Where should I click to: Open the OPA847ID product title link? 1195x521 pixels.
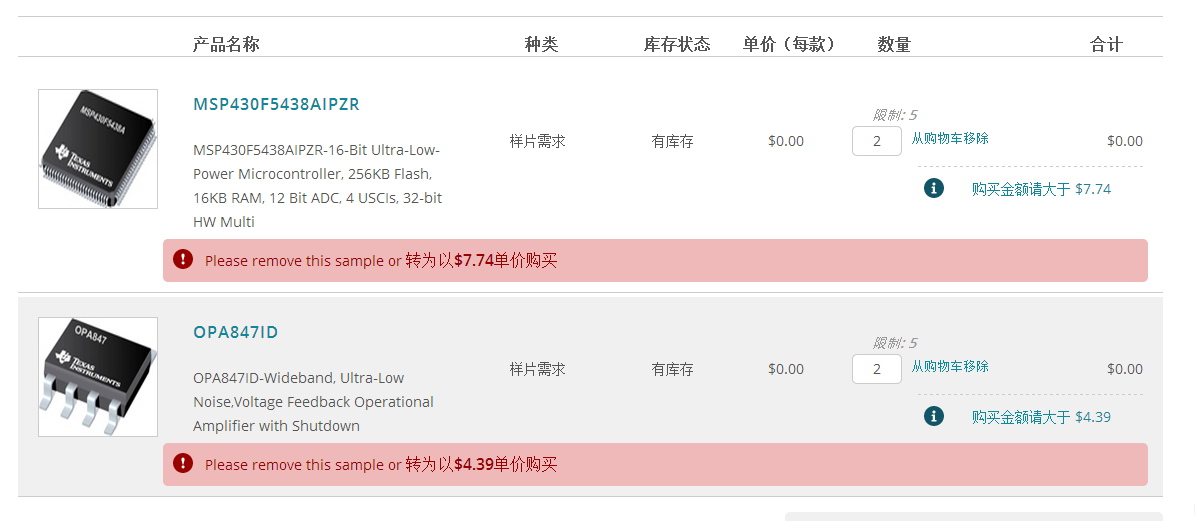[x=236, y=332]
